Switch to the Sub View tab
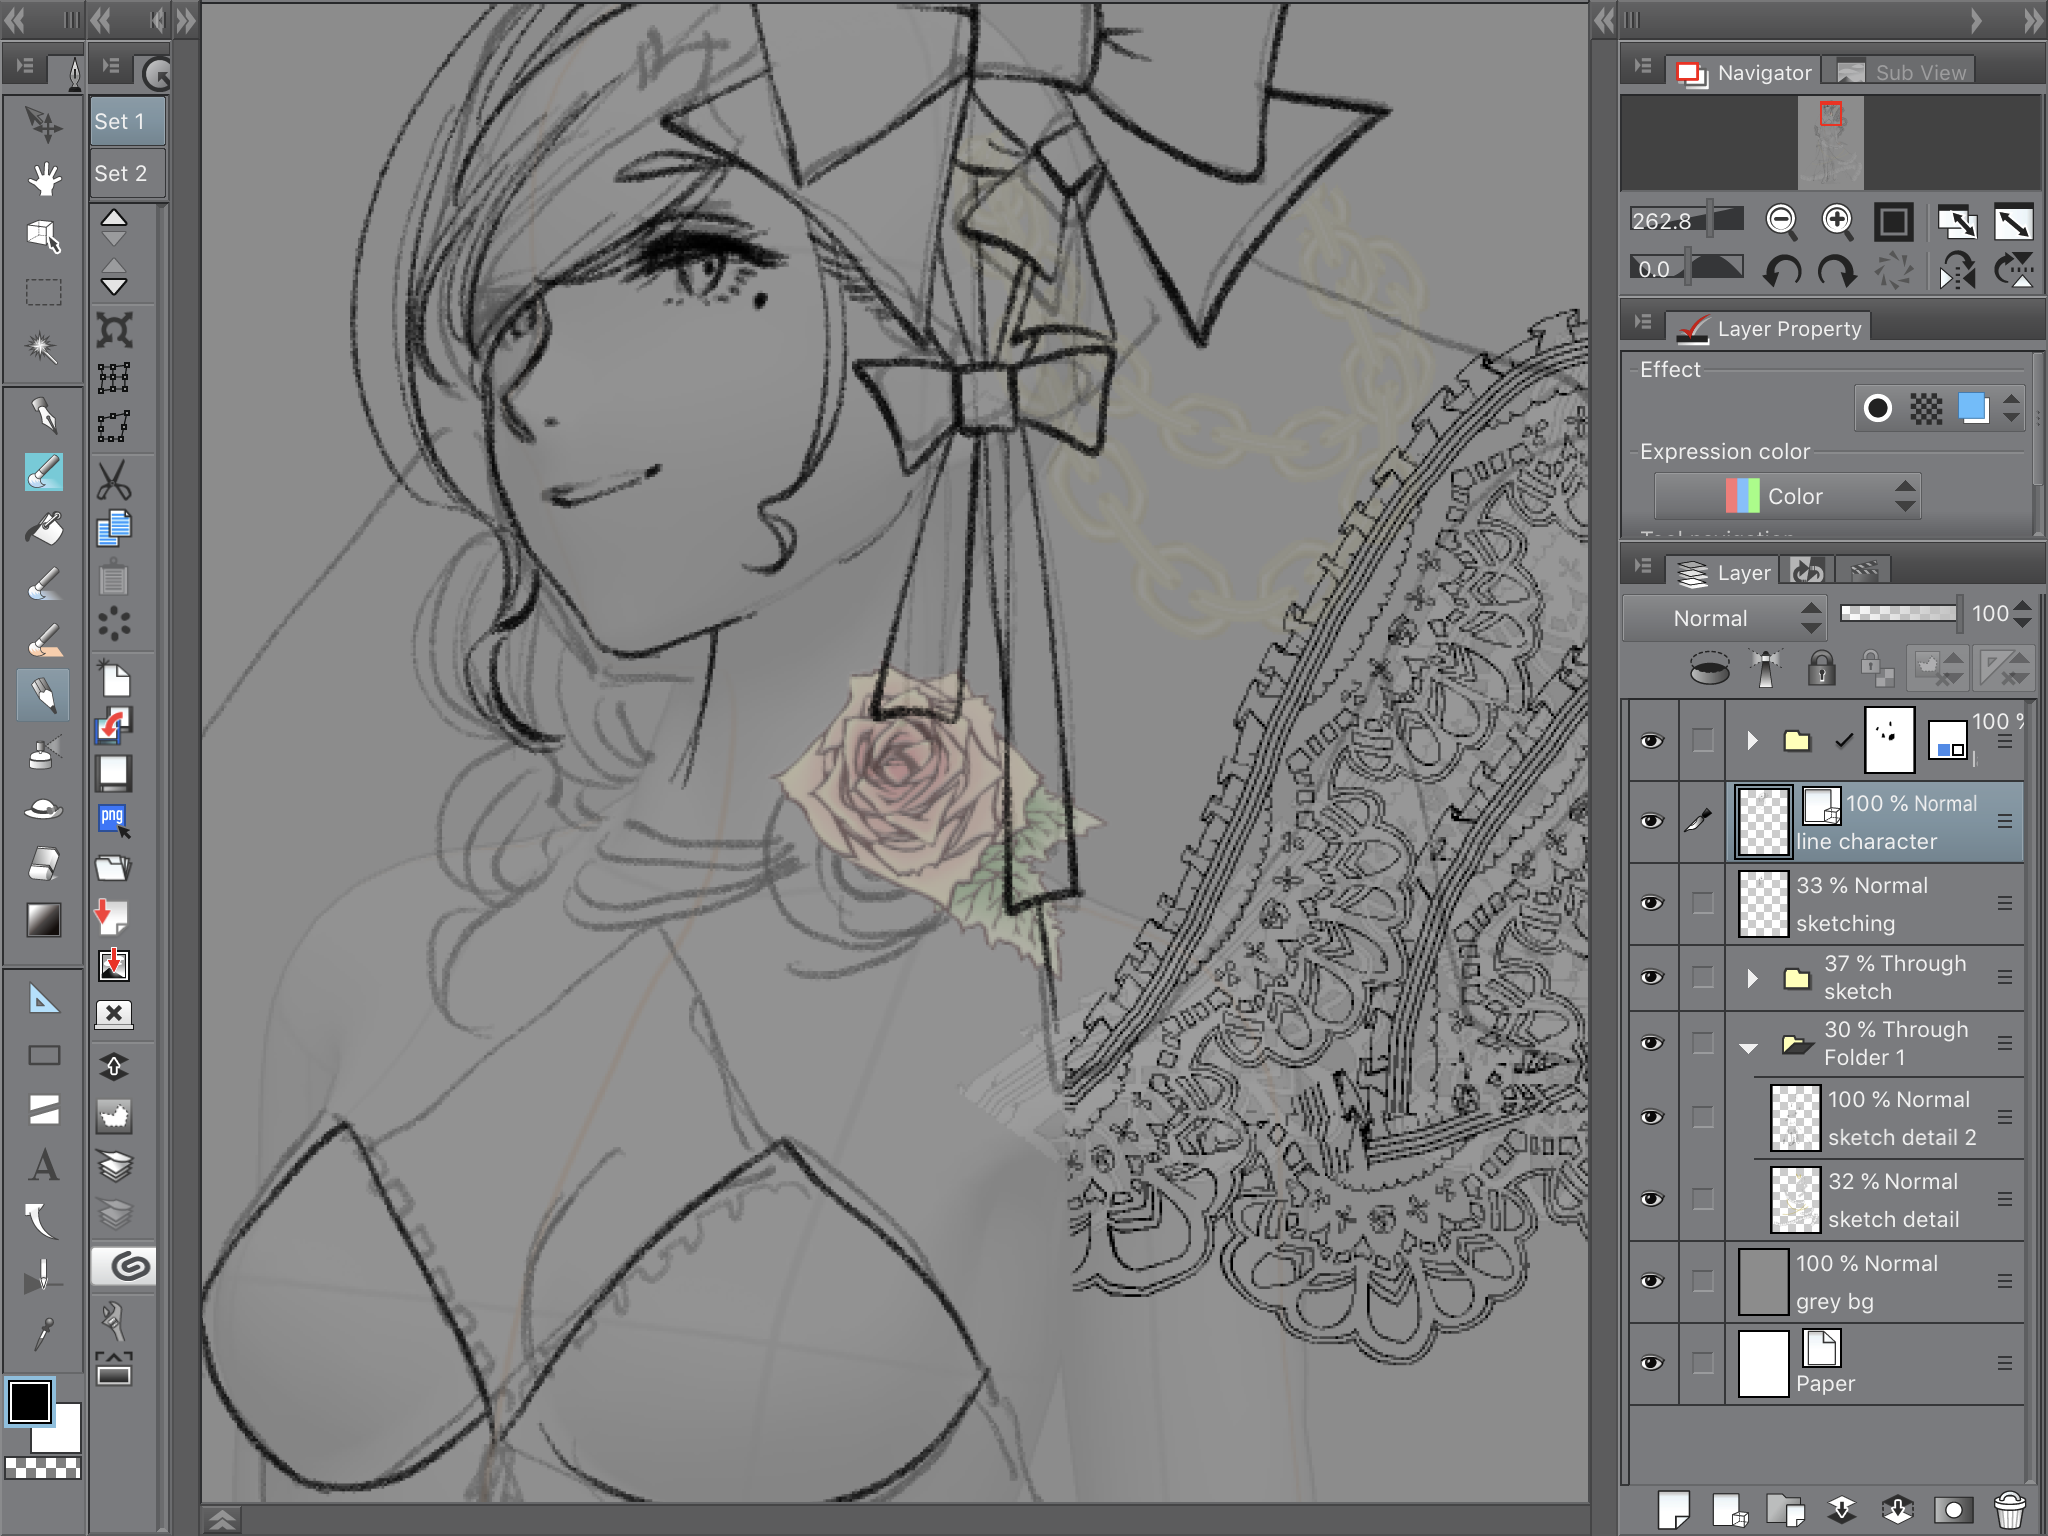 tap(1903, 72)
